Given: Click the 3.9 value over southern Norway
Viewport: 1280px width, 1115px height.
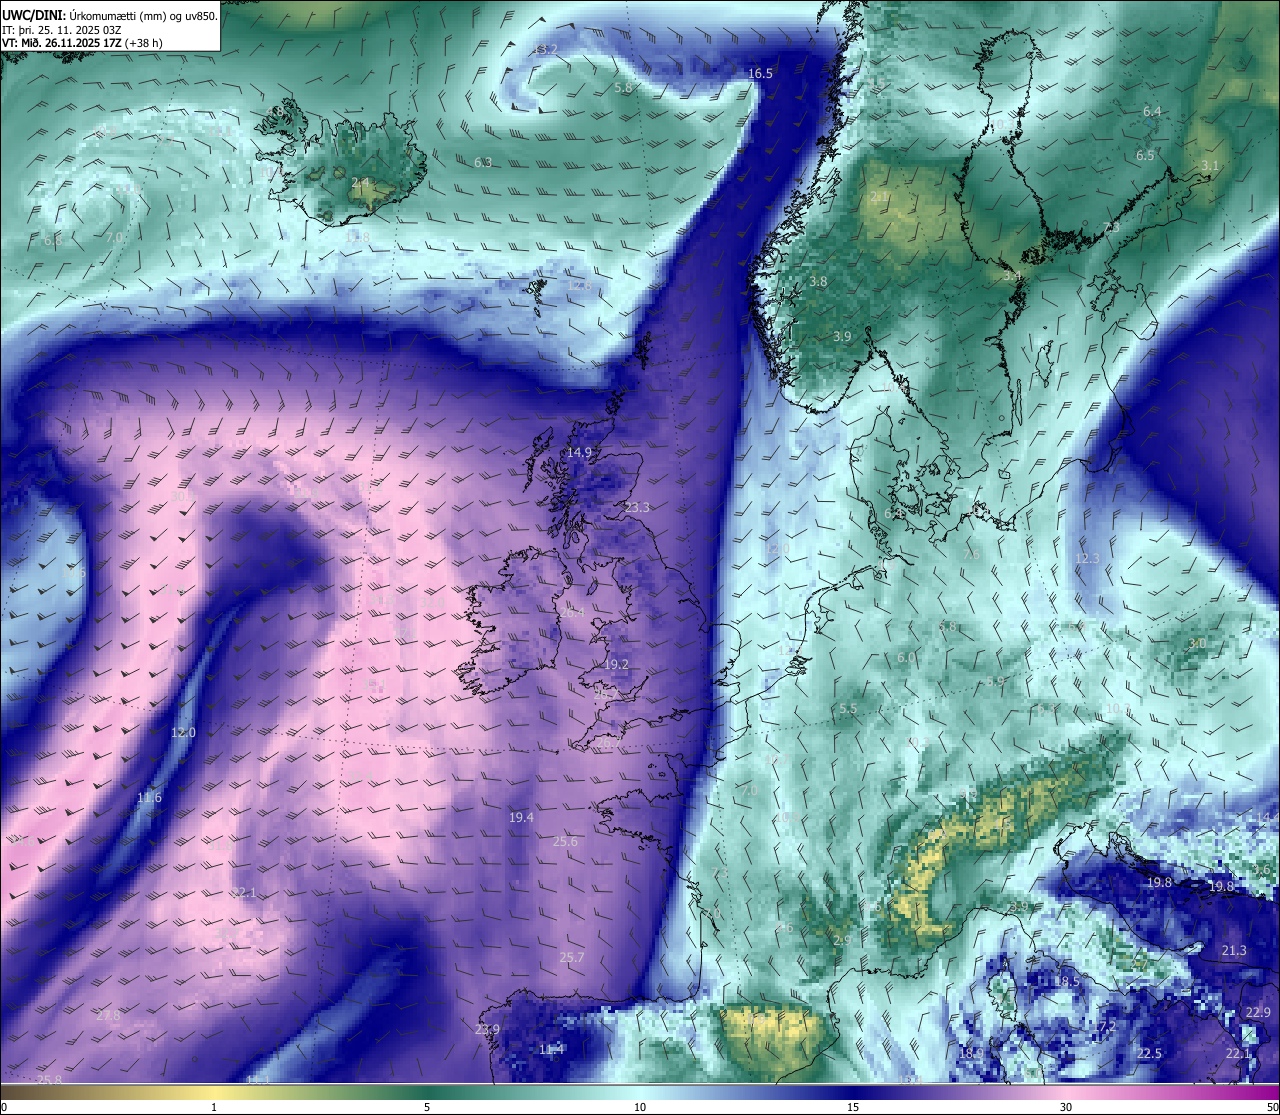Looking at the screenshot, I should 842,337.
